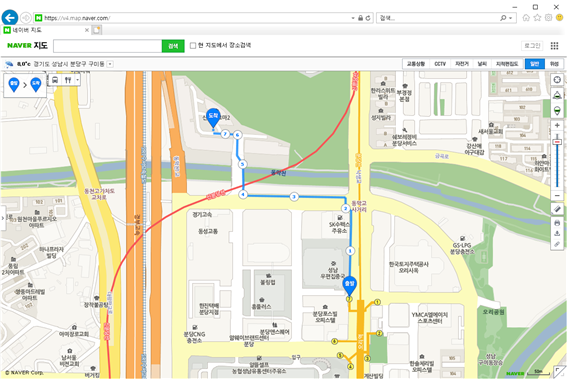Switch to 일반 map view
Viewport: 567px width, 383px height.
point(534,64)
